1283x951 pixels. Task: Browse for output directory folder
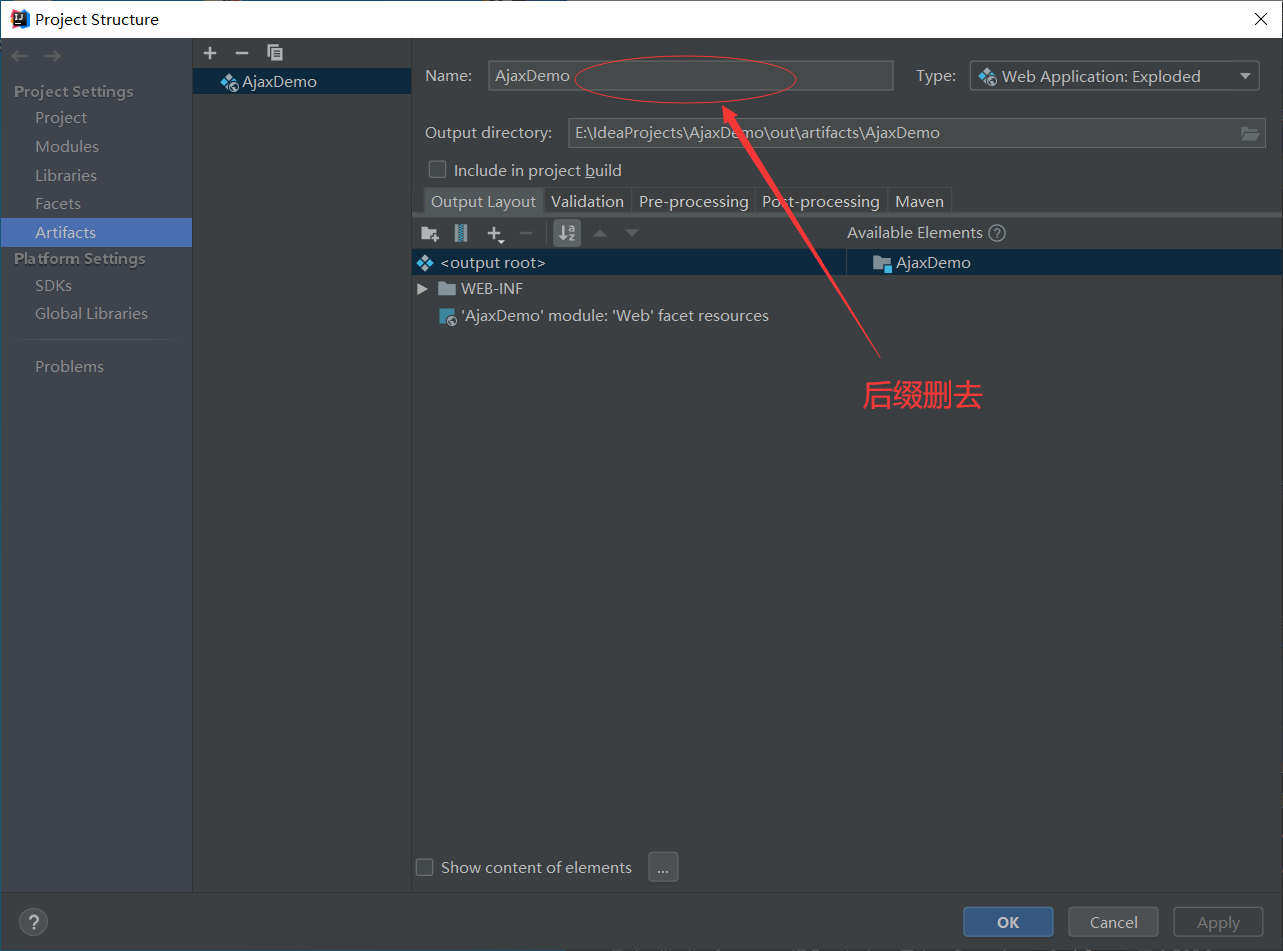point(1250,133)
